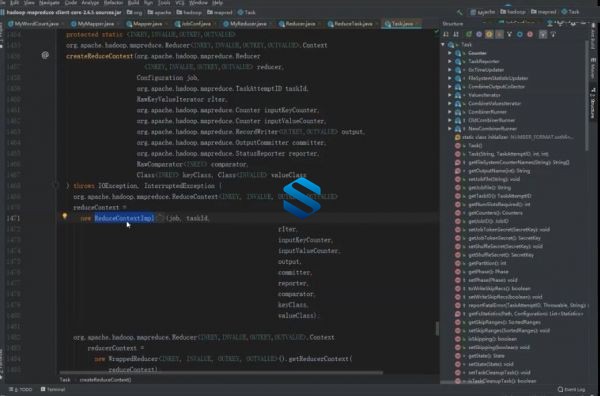Click the class icon beside Counter
600x396 pixels.
(458, 53)
